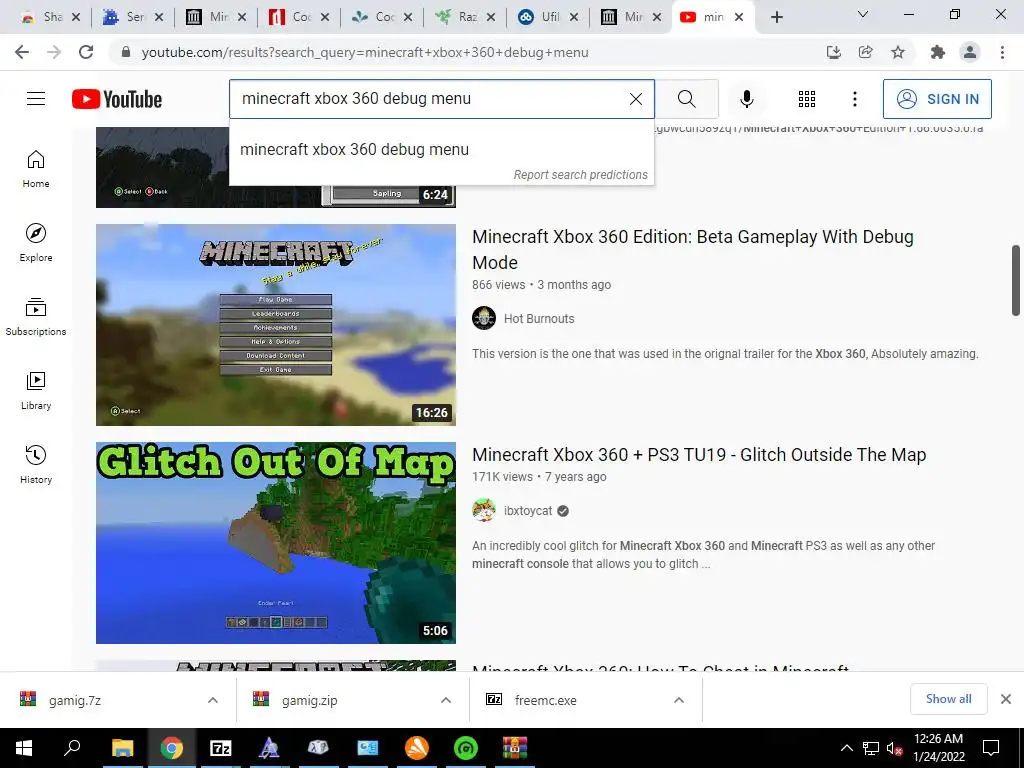Open Library in the sidebar
This screenshot has width=1024, height=768.
tap(36, 390)
